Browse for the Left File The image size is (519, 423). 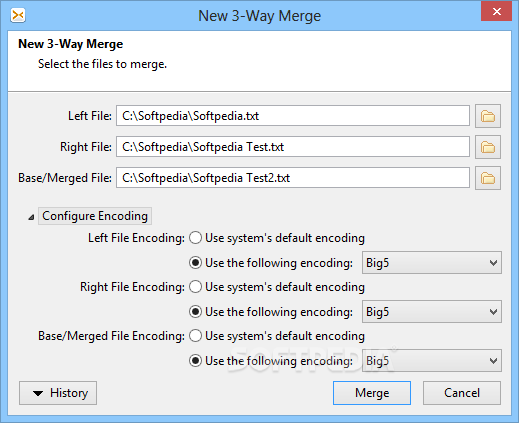[488, 116]
